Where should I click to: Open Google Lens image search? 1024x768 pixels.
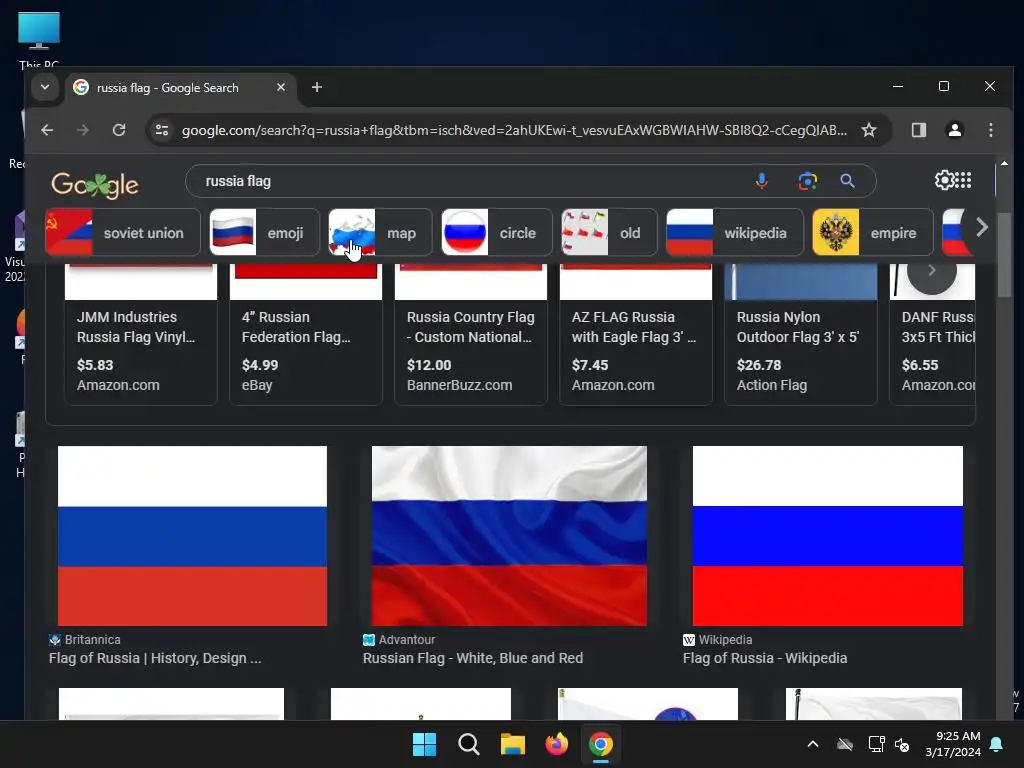click(808, 181)
